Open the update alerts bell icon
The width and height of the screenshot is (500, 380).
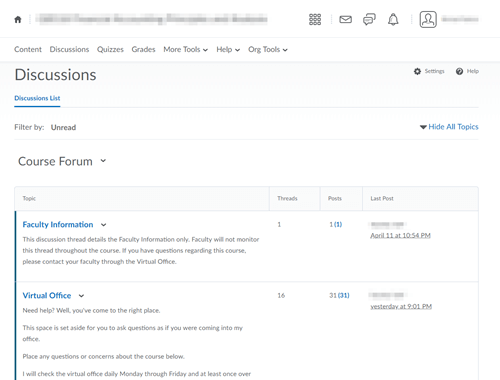393,20
